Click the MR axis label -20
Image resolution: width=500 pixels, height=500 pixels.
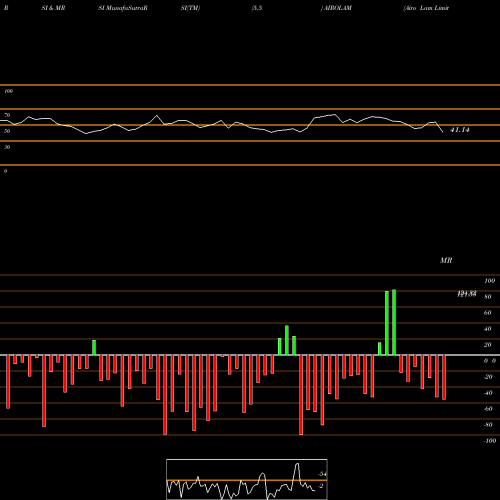[x=488, y=377]
